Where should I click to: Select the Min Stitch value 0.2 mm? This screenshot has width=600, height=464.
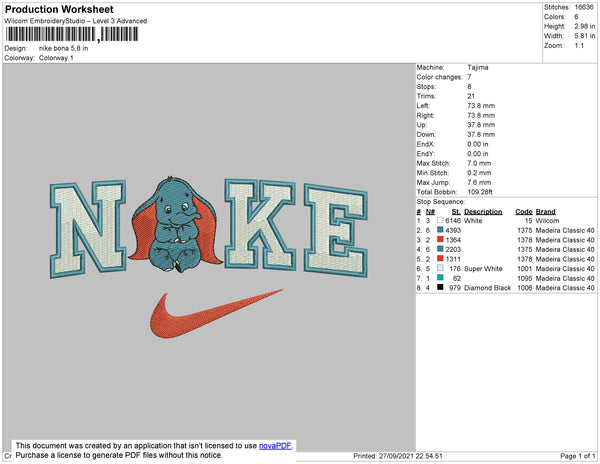[x=479, y=173]
